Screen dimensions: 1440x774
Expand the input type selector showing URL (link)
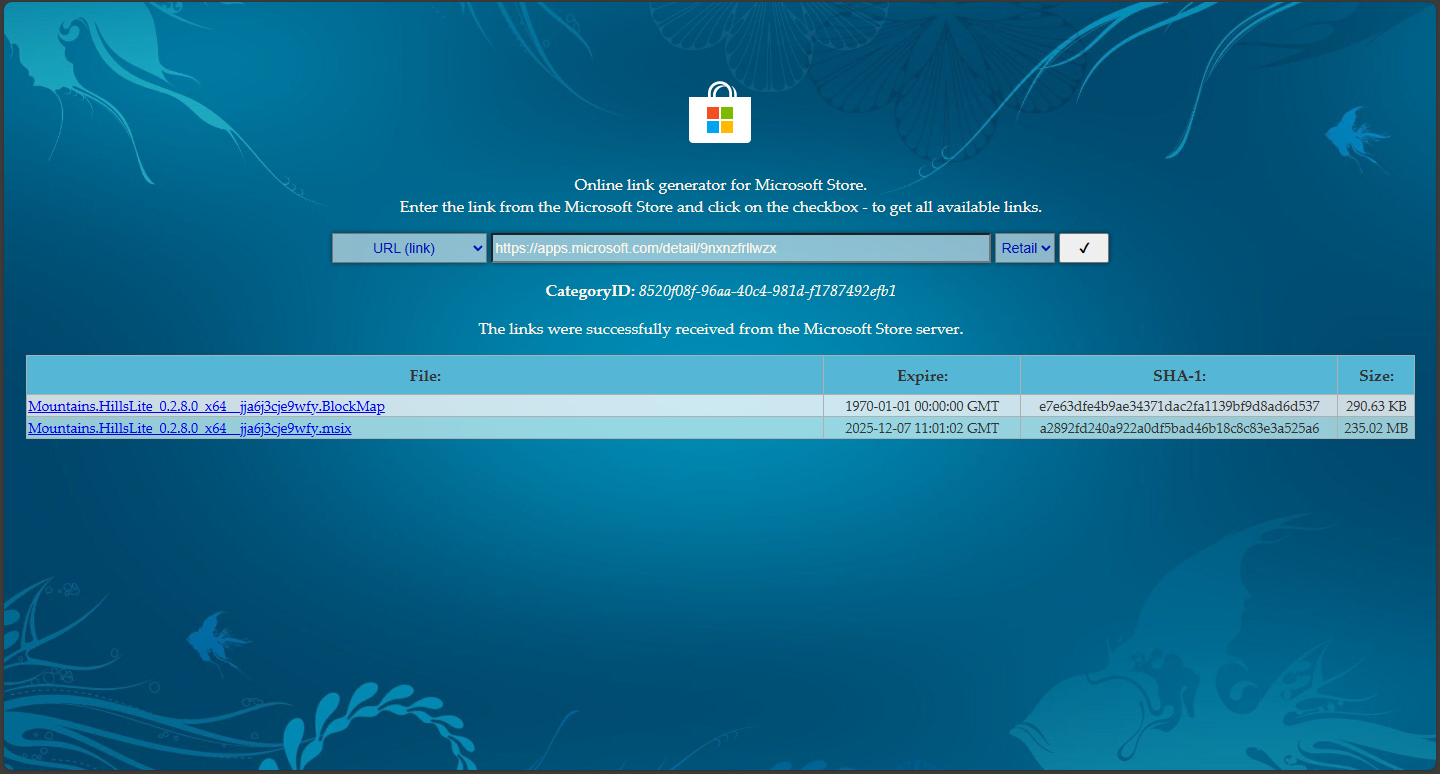(x=408, y=247)
